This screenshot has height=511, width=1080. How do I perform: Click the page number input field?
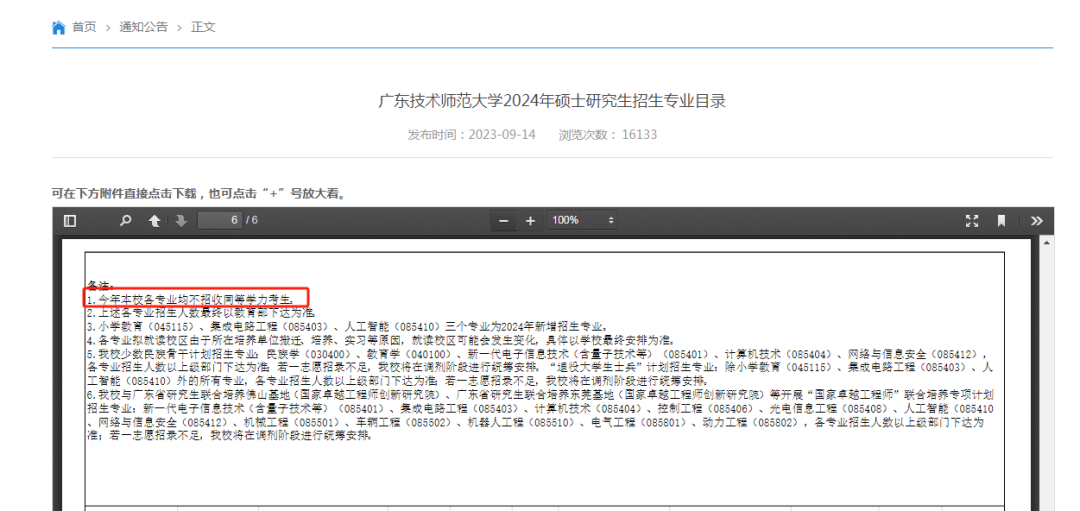(219, 220)
